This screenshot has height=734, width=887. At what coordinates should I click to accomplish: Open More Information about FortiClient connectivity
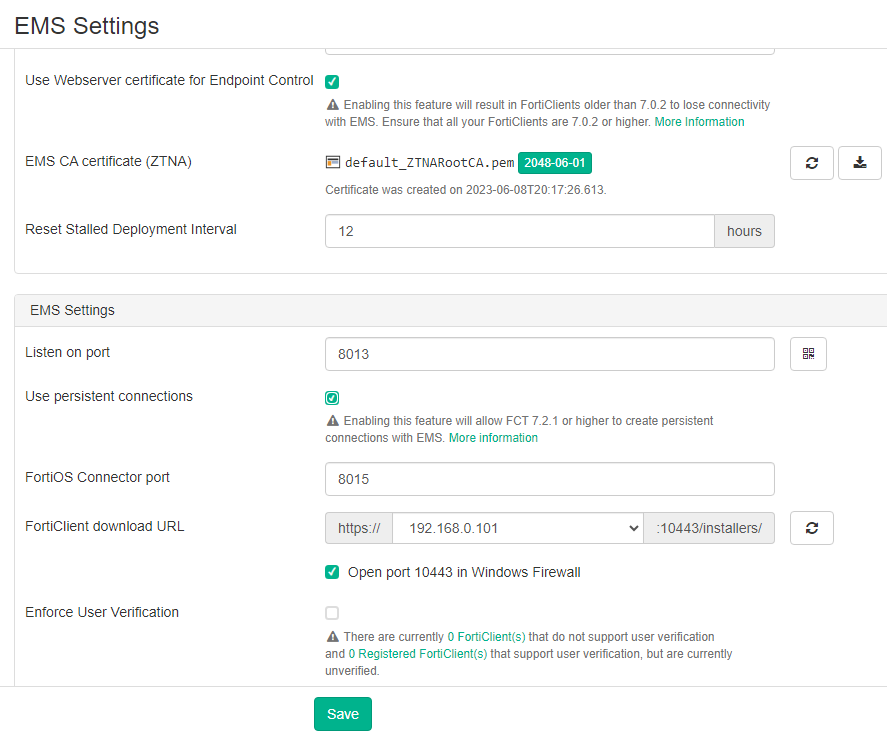pyautogui.click(x=699, y=121)
